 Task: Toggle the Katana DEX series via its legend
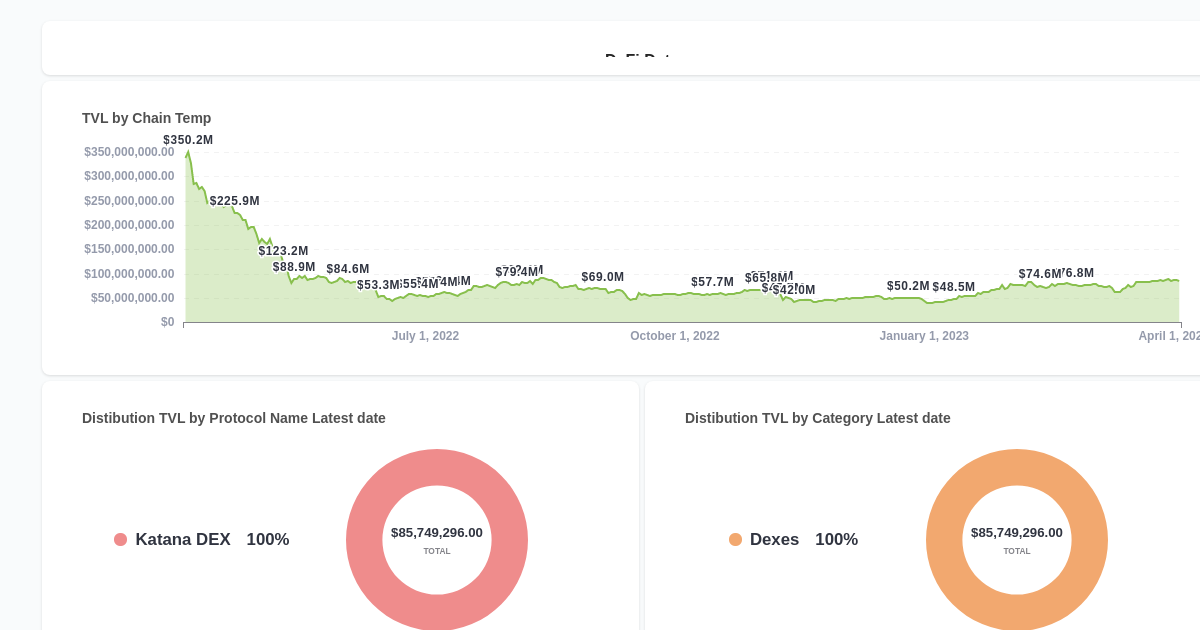183,539
